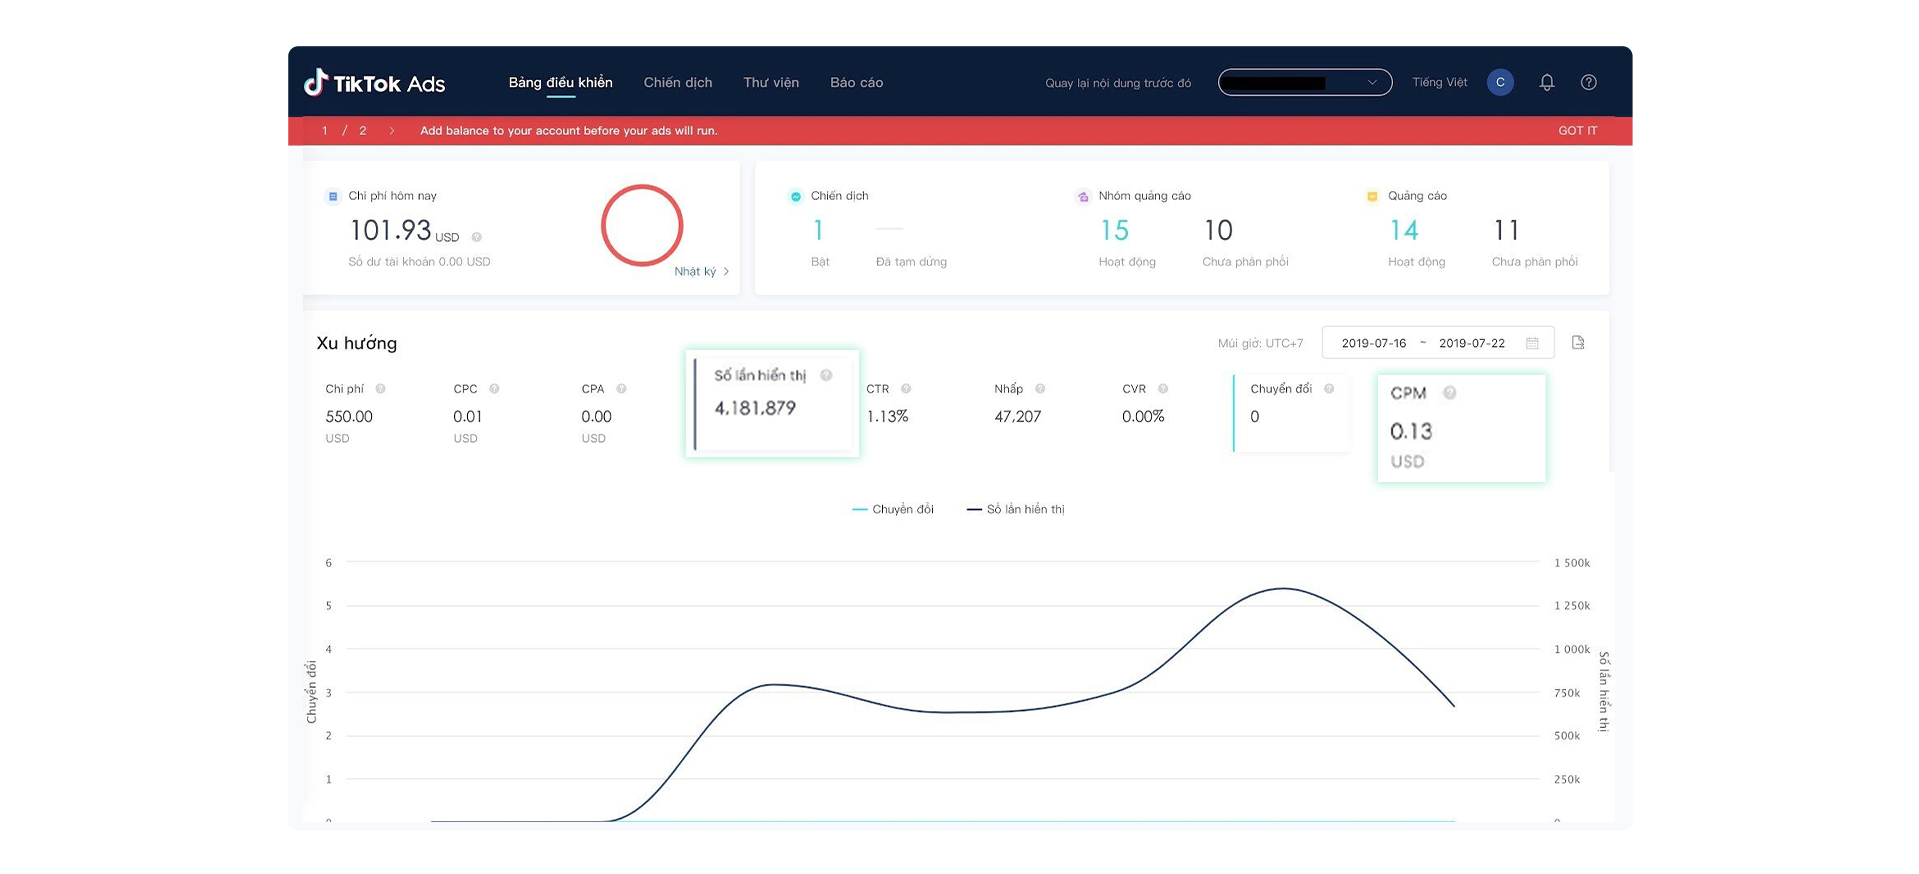
Task: Click the start date 2019-07-16 field
Action: click(x=1373, y=343)
